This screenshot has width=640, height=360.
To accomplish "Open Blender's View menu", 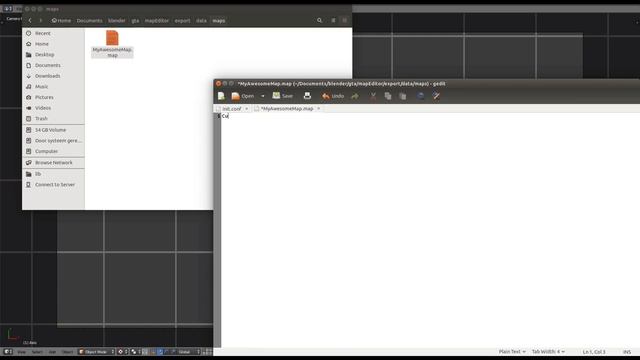I will click(x=21, y=351).
